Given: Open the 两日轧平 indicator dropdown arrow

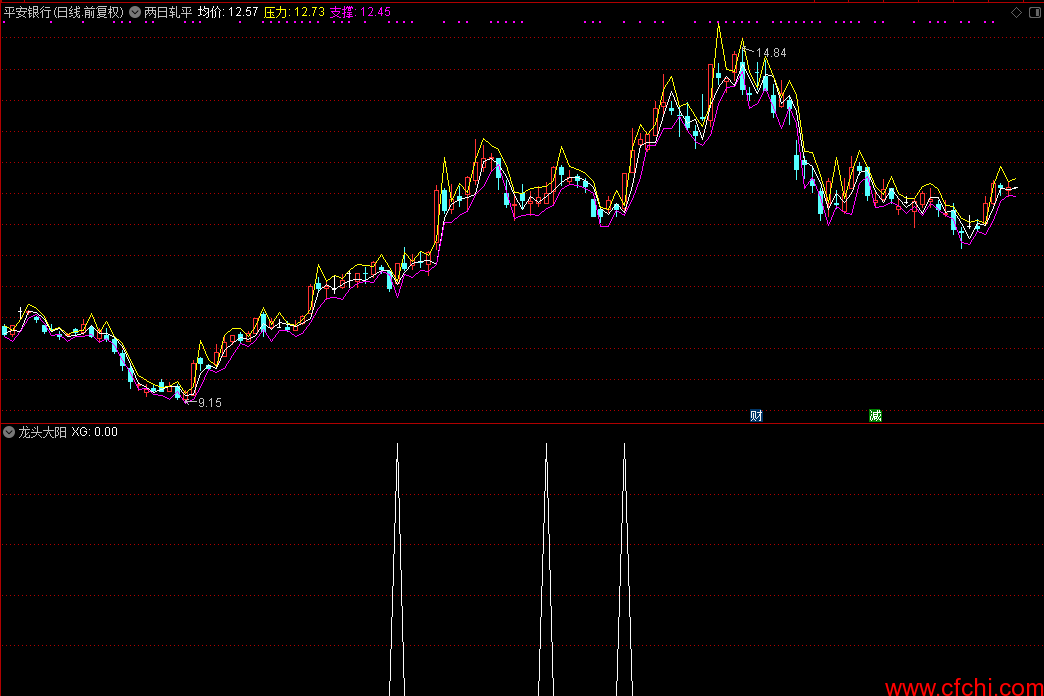Looking at the screenshot, I should click(x=135, y=12).
